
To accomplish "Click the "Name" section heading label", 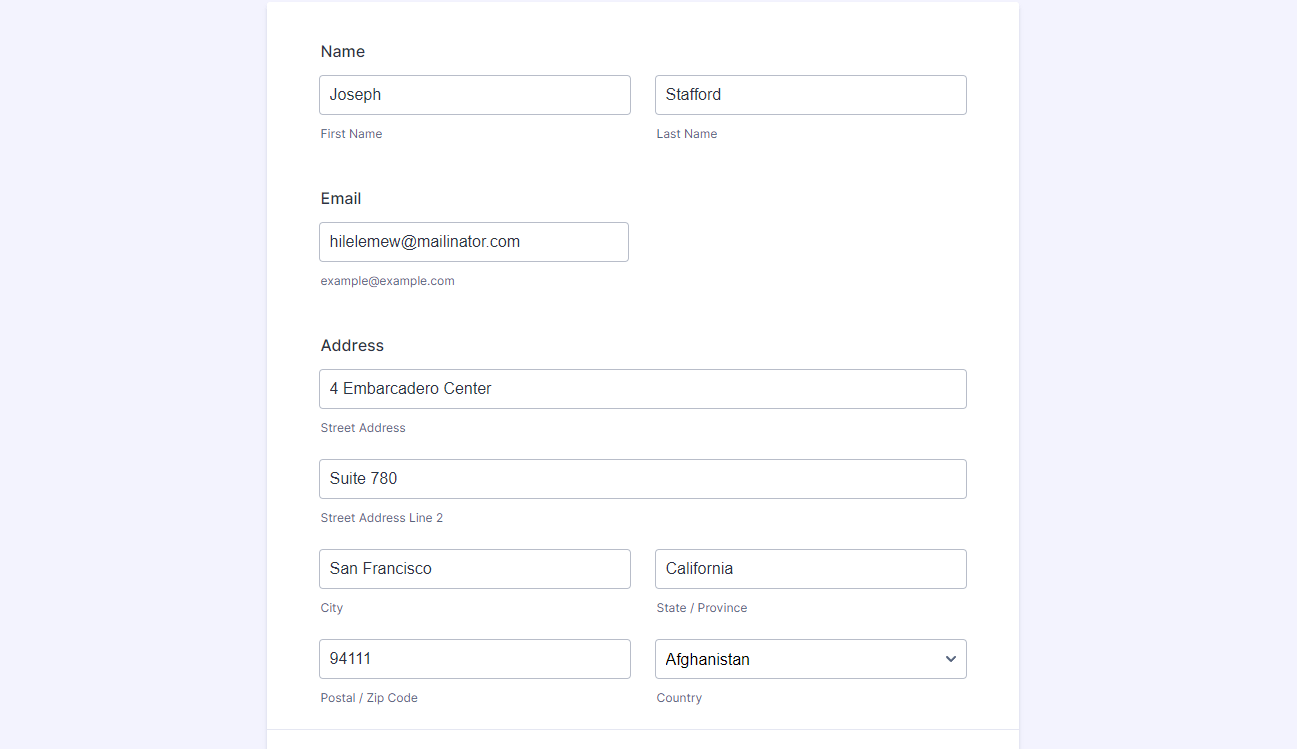I will pos(343,52).
